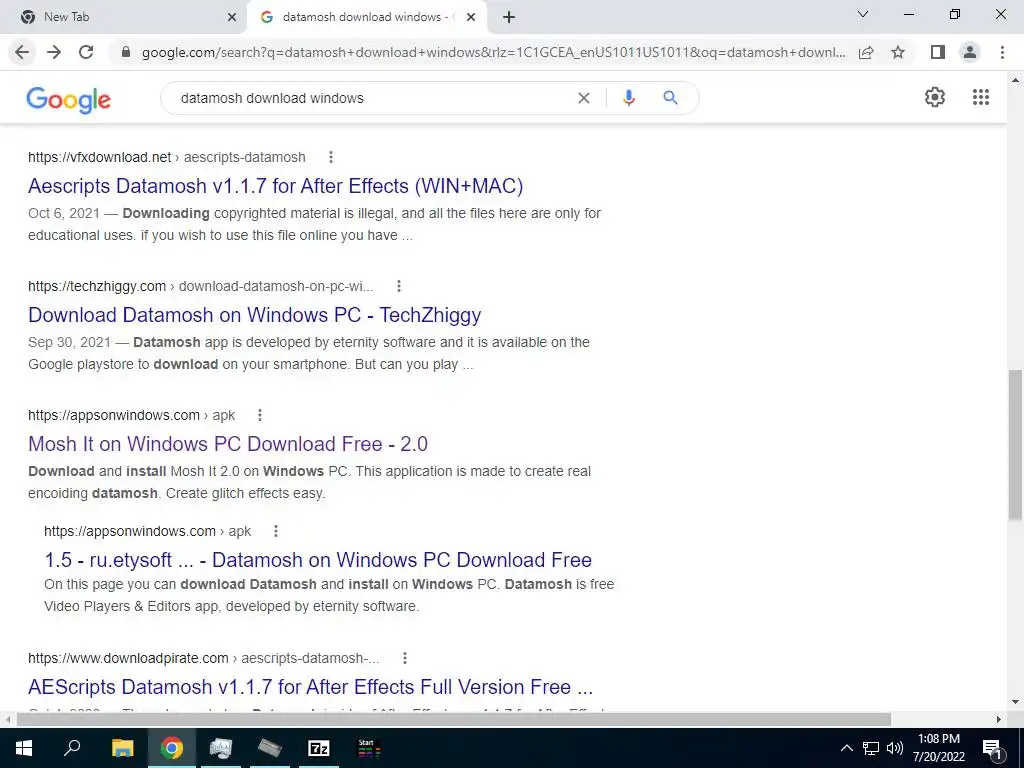Open more options for 1.5 - ru.etysoft result
The image size is (1024, 768).
point(276,531)
